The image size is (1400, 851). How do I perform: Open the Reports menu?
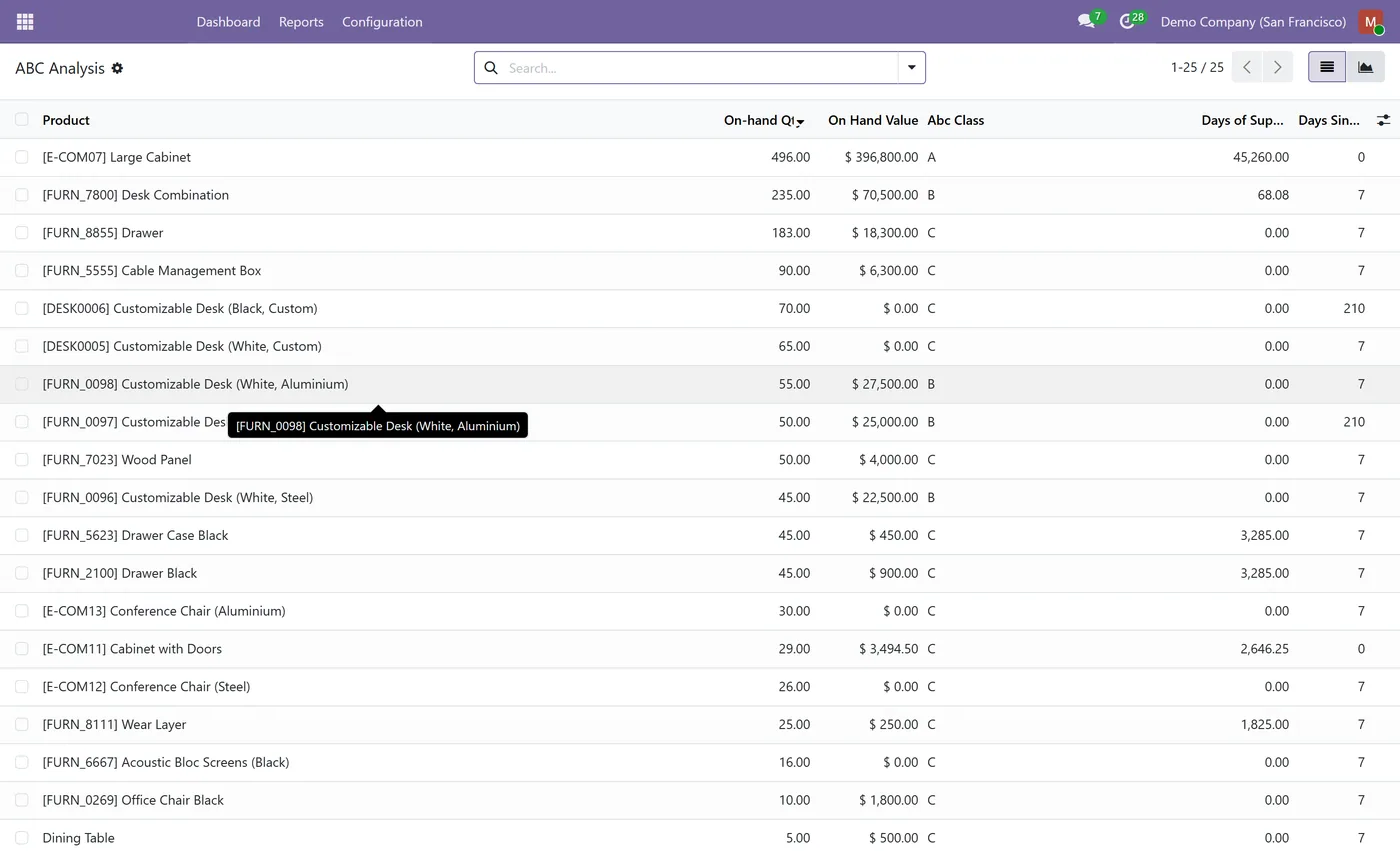[x=301, y=21]
